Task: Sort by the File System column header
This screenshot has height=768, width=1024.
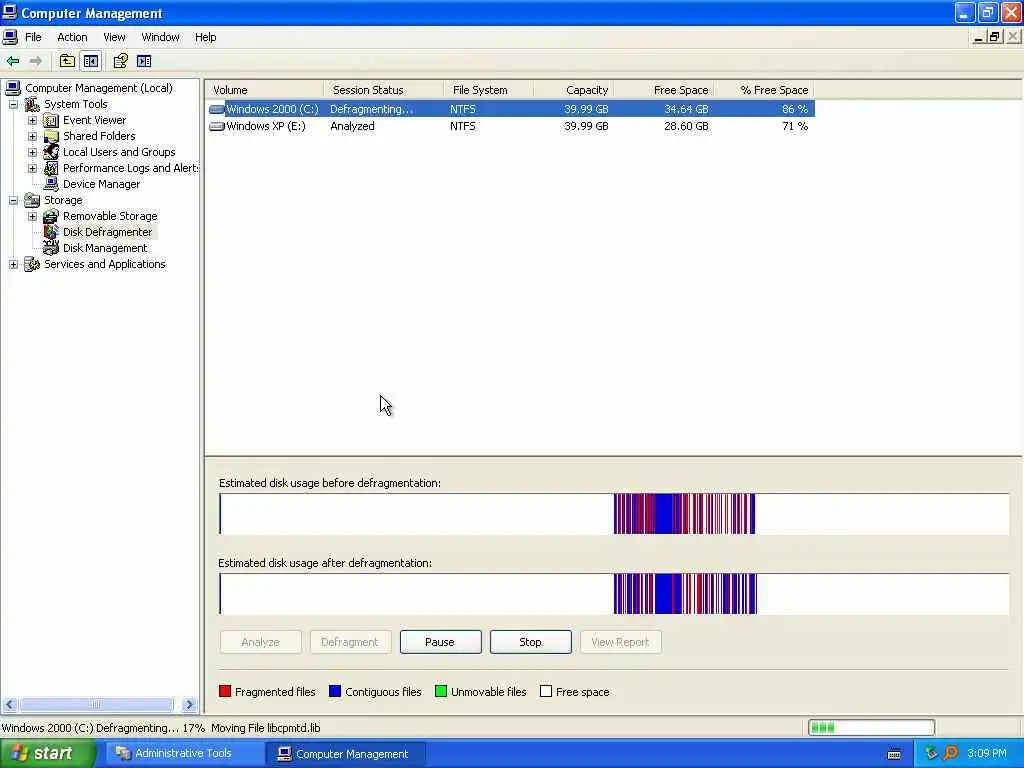Action: [488, 90]
